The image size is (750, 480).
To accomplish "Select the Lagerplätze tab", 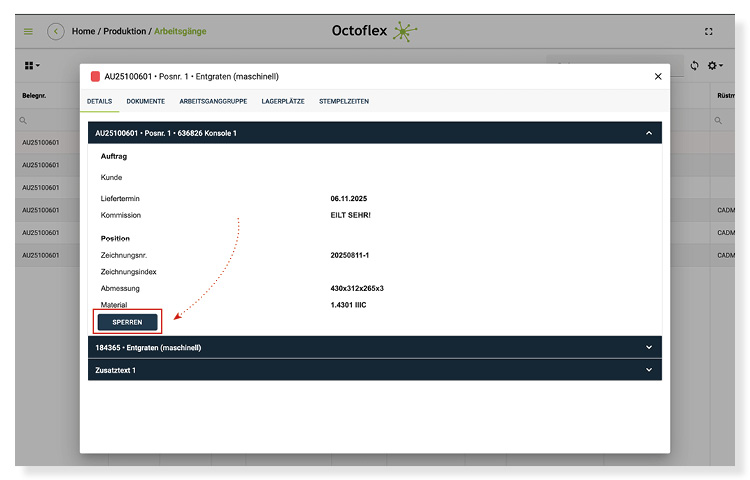I will pyautogui.click(x=282, y=101).
